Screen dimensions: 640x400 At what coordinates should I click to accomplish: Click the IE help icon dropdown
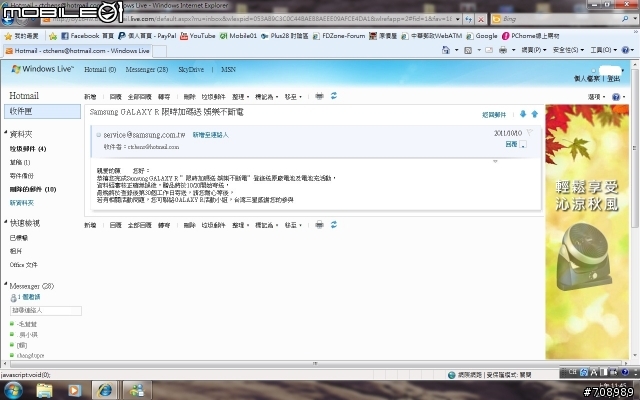click(x=628, y=50)
